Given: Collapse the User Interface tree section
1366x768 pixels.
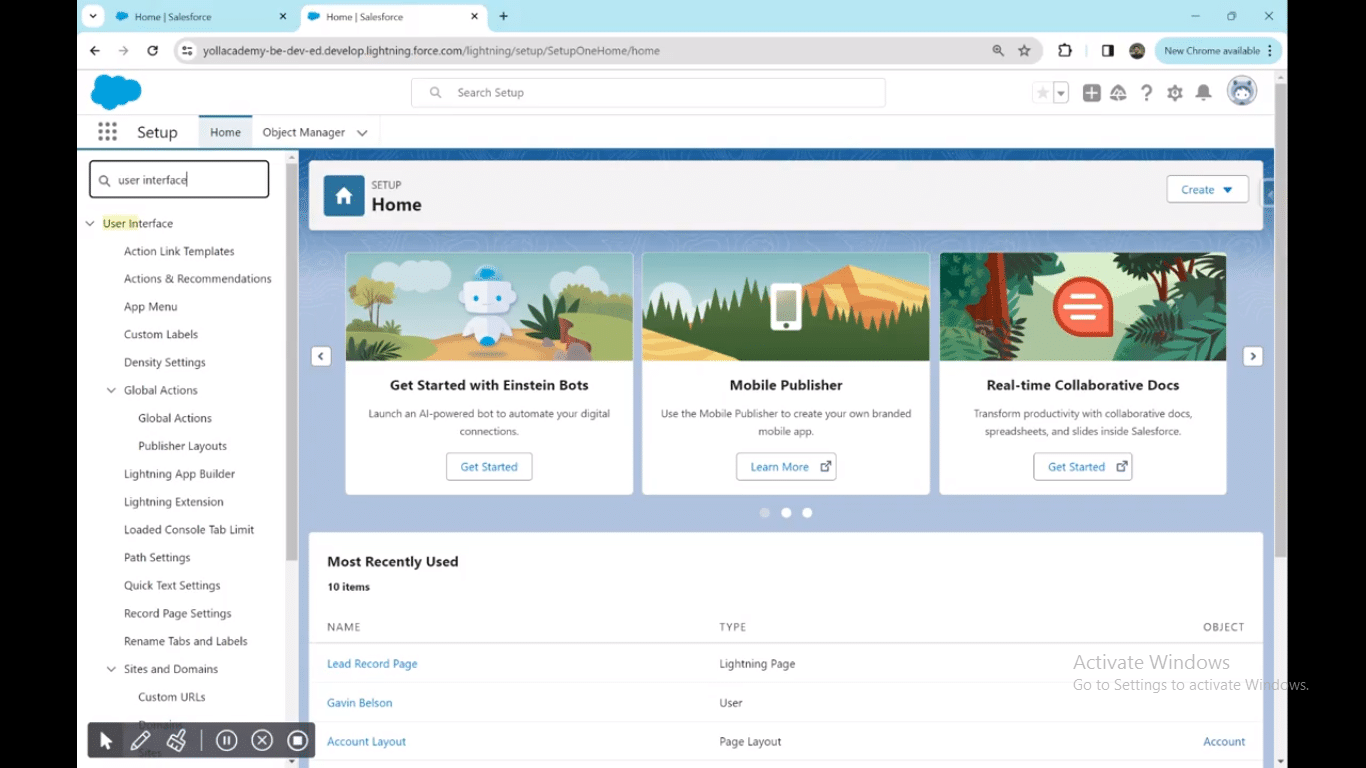Looking at the screenshot, I should (x=91, y=224).
